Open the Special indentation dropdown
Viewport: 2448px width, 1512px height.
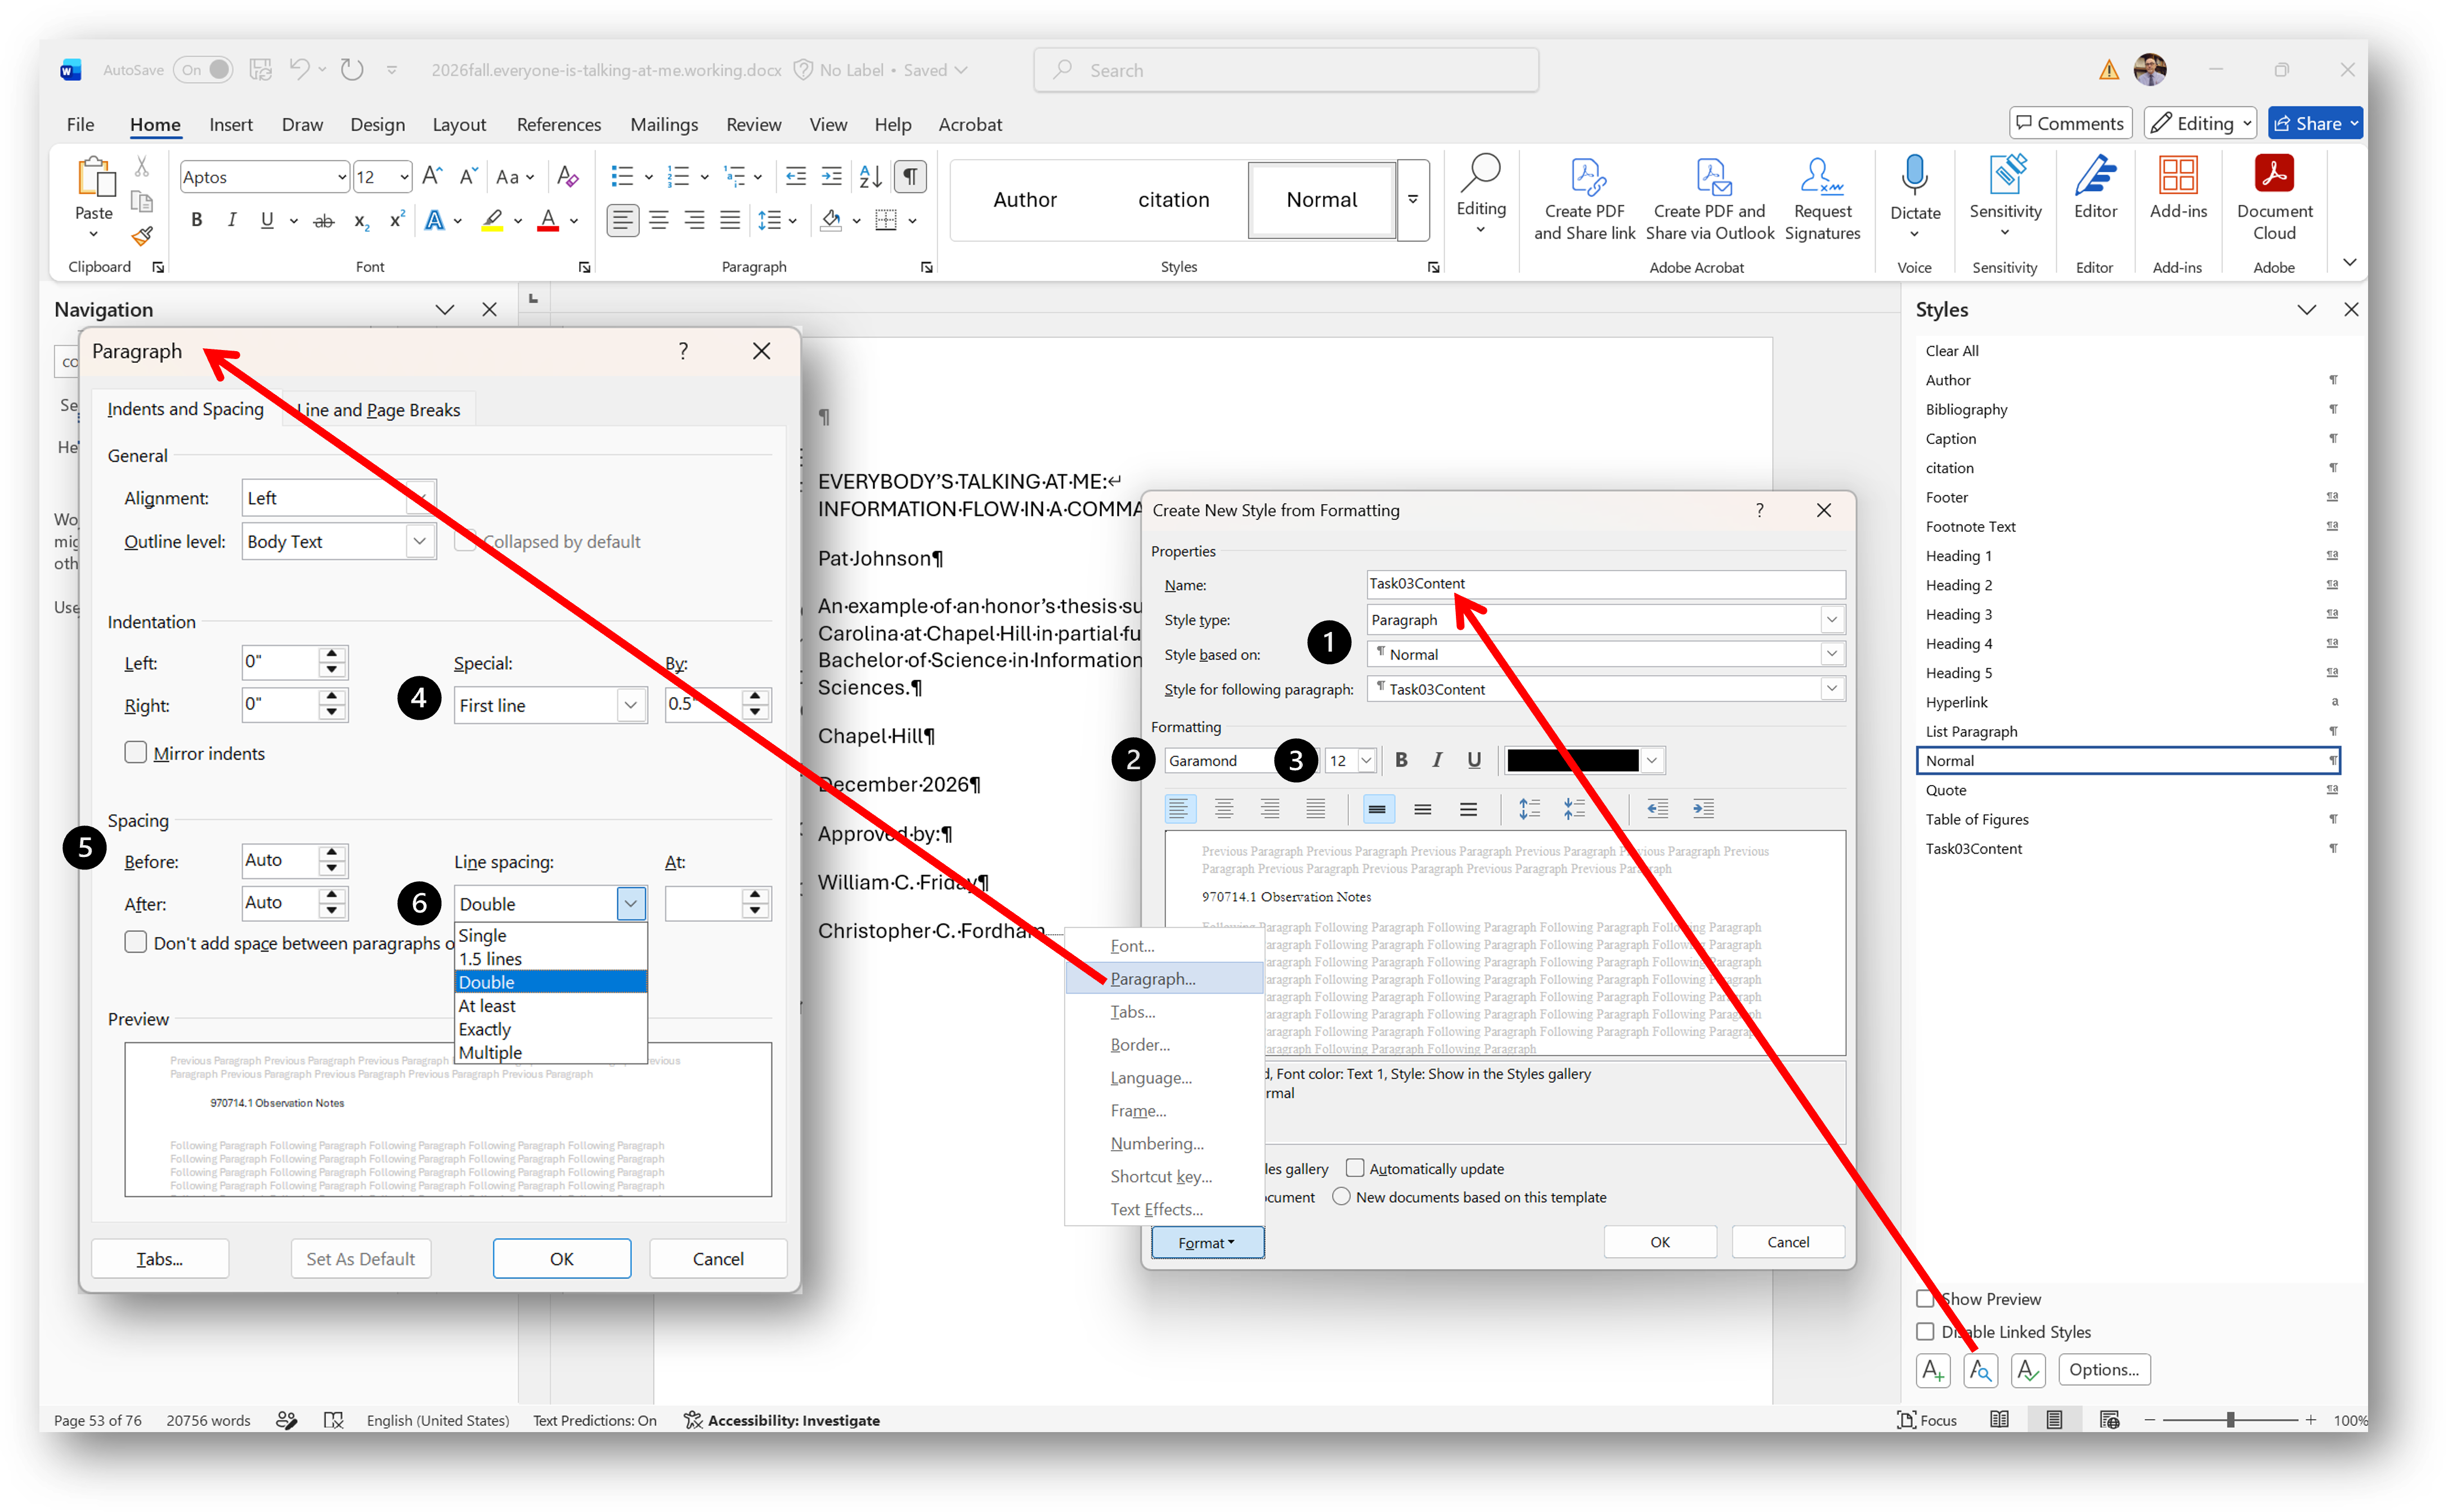click(x=630, y=705)
